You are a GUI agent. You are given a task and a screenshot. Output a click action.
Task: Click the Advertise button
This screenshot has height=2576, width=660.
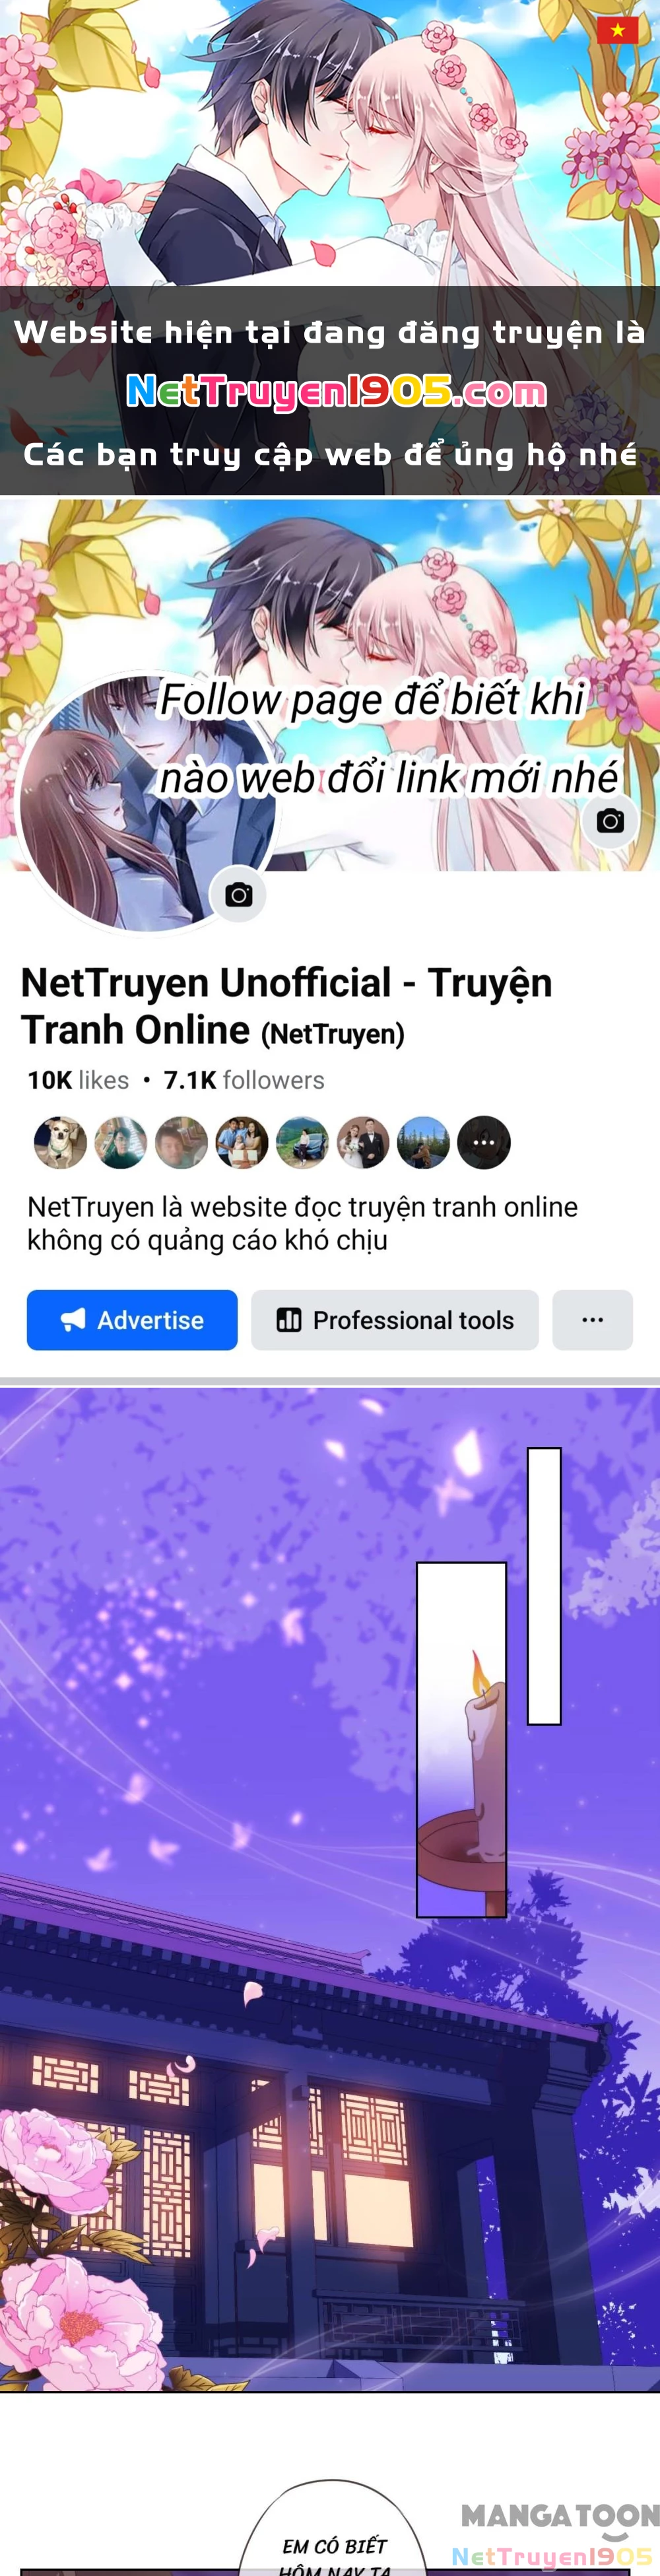[132, 1320]
